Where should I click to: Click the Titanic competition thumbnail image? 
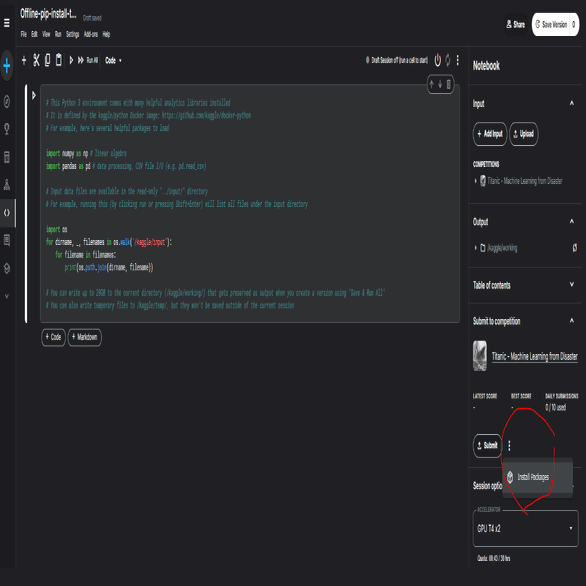(480, 356)
